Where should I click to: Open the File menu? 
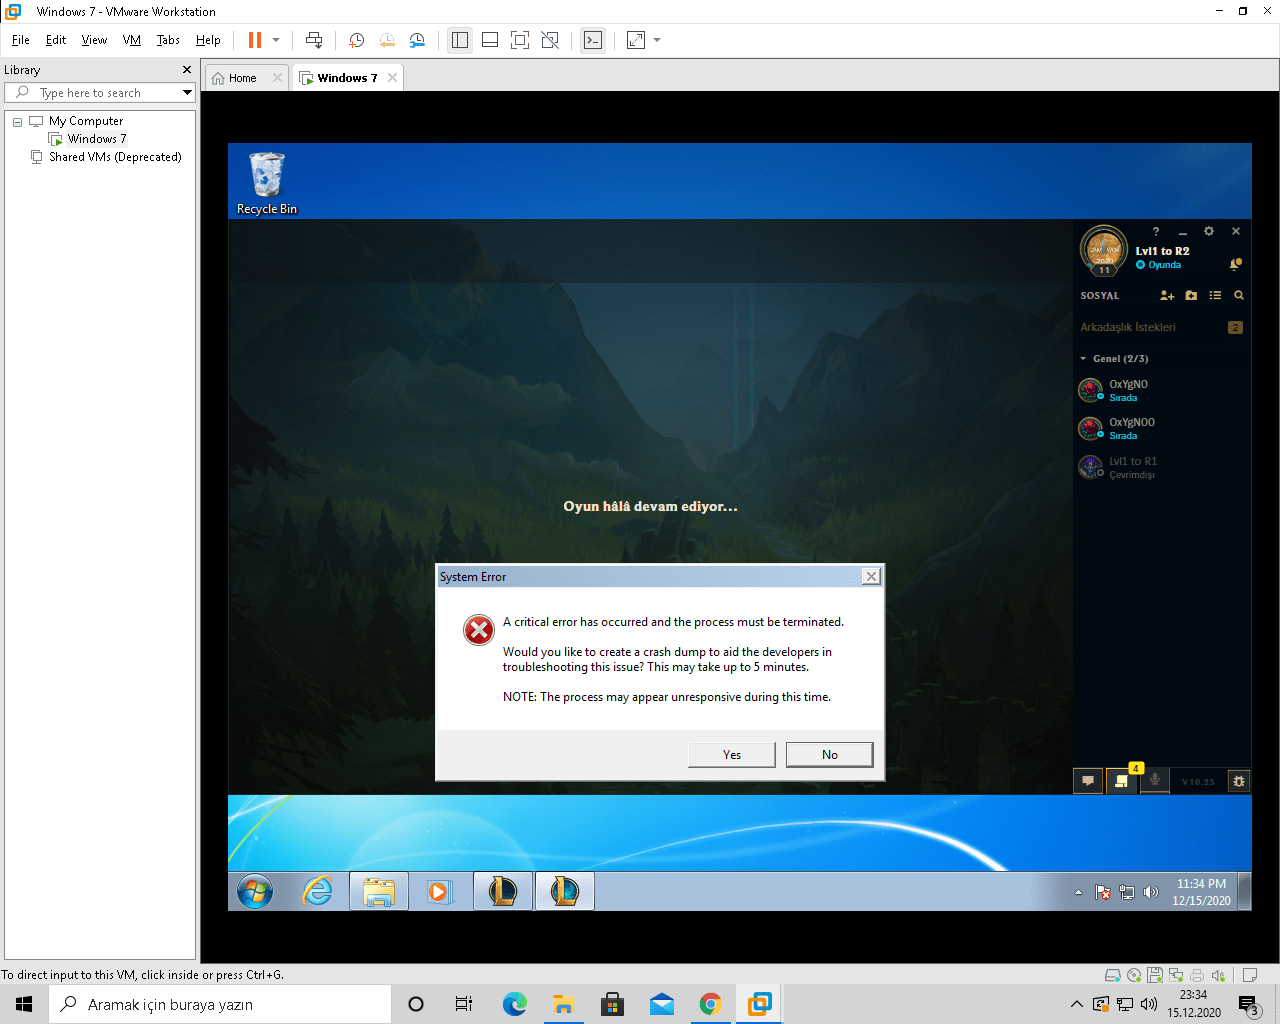21,40
